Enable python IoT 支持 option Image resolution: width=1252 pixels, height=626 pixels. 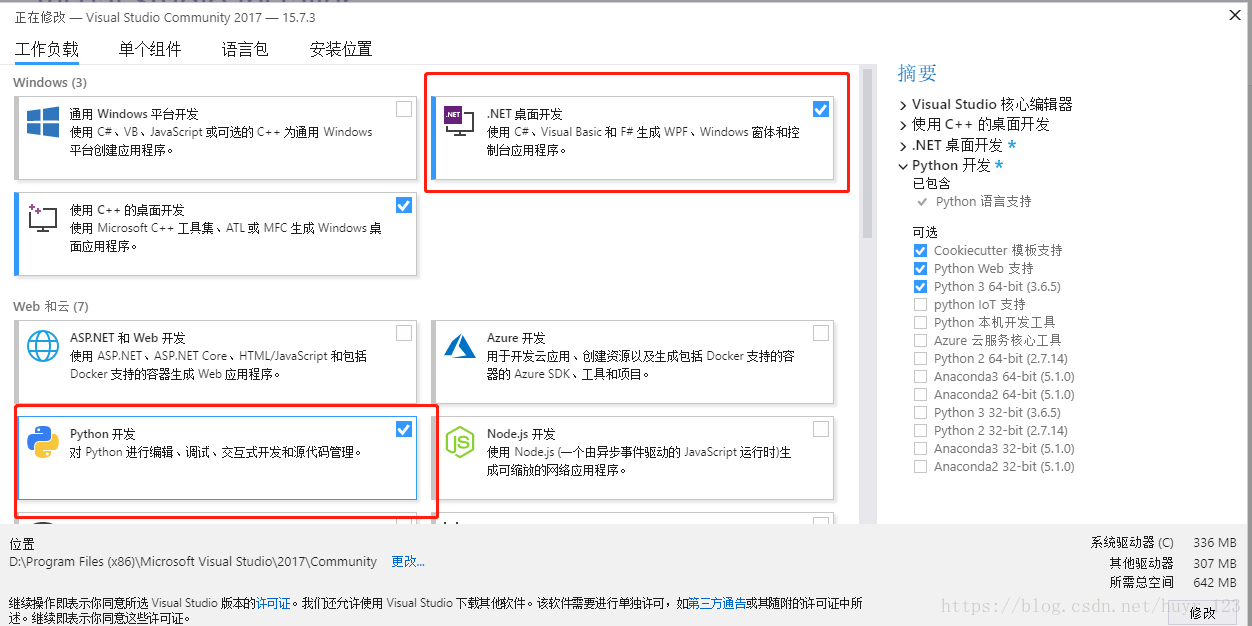(920, 304)
